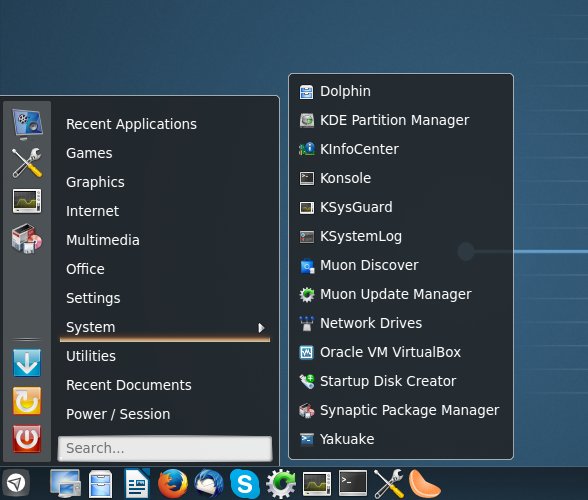Viewport: 588px width, 500px height.
Task: Click orange restart icon in sidebar
Action: pyautogui.click(x=27, y=401)
